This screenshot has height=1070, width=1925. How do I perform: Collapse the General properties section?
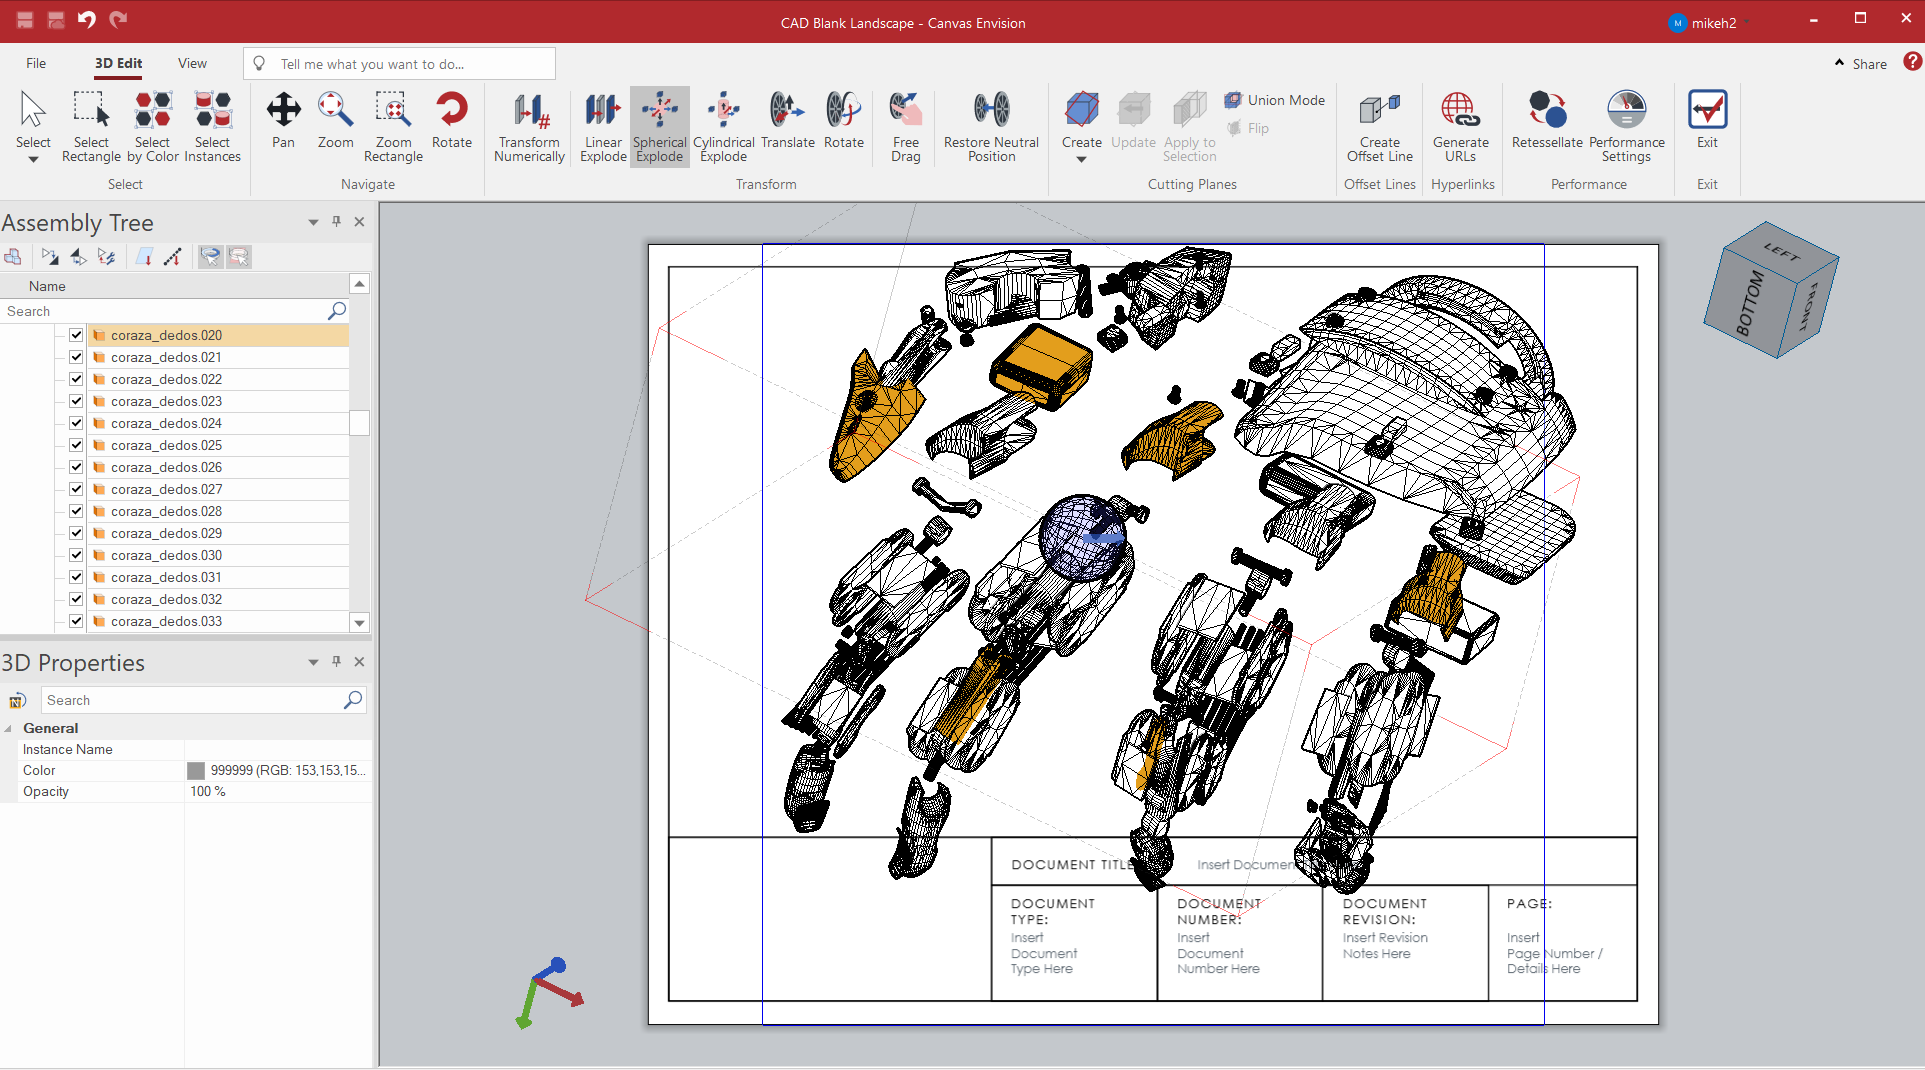[x=9, y=729]
